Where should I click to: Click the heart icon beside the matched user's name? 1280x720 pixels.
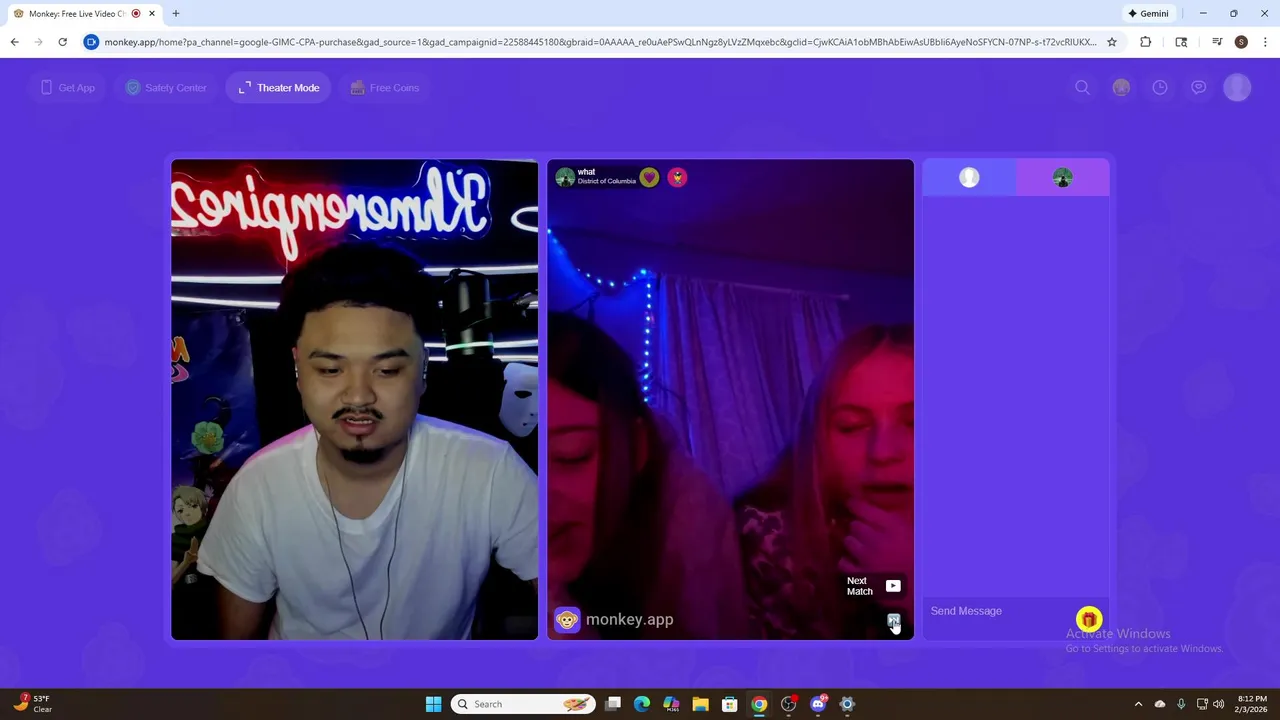[x=650, y=177]
